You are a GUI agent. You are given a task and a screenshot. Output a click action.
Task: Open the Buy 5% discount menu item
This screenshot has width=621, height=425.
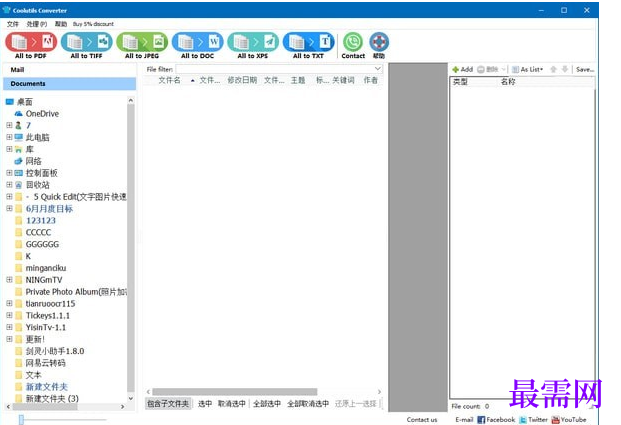coord(93,24)
